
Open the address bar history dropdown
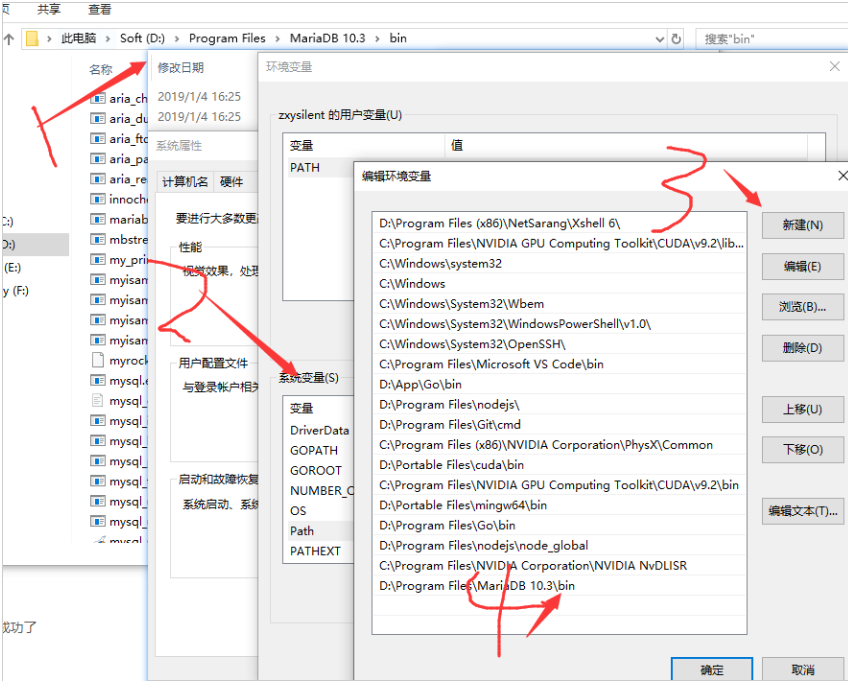[x=657, y=39]
